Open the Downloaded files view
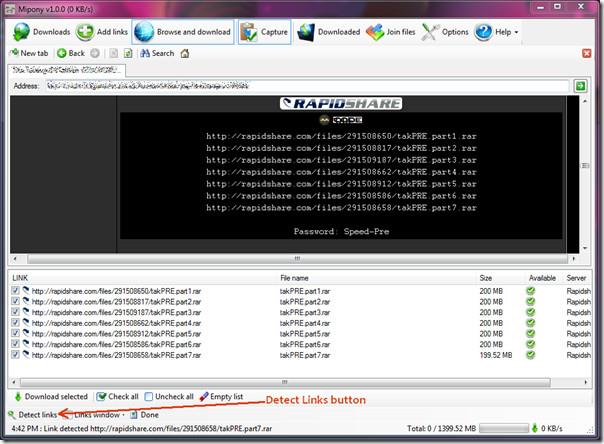This screenshot has width=604, height=444. tap(328, 32)
